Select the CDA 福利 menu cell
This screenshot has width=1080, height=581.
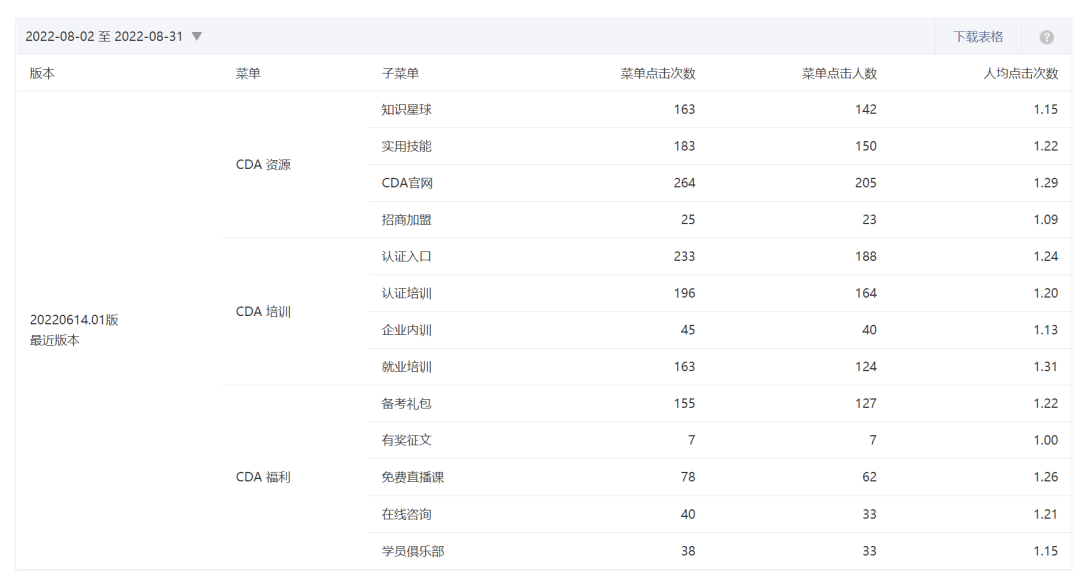(263, 477)
